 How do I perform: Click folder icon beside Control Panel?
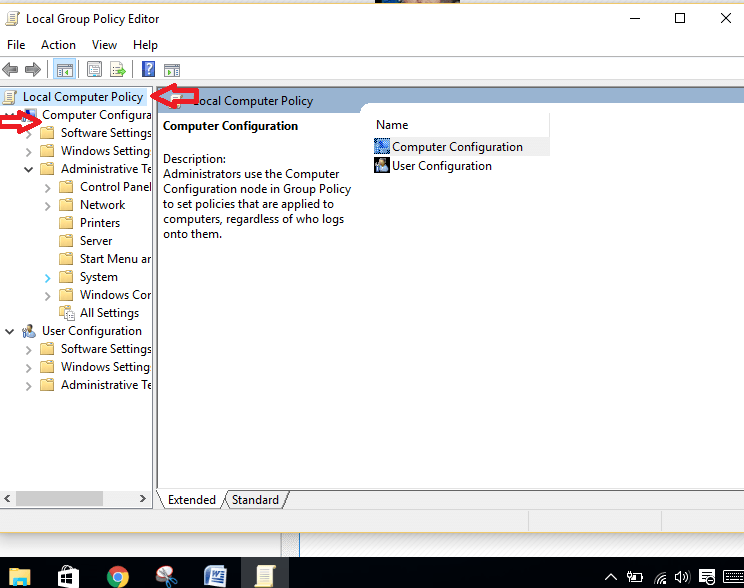(66, 187)
